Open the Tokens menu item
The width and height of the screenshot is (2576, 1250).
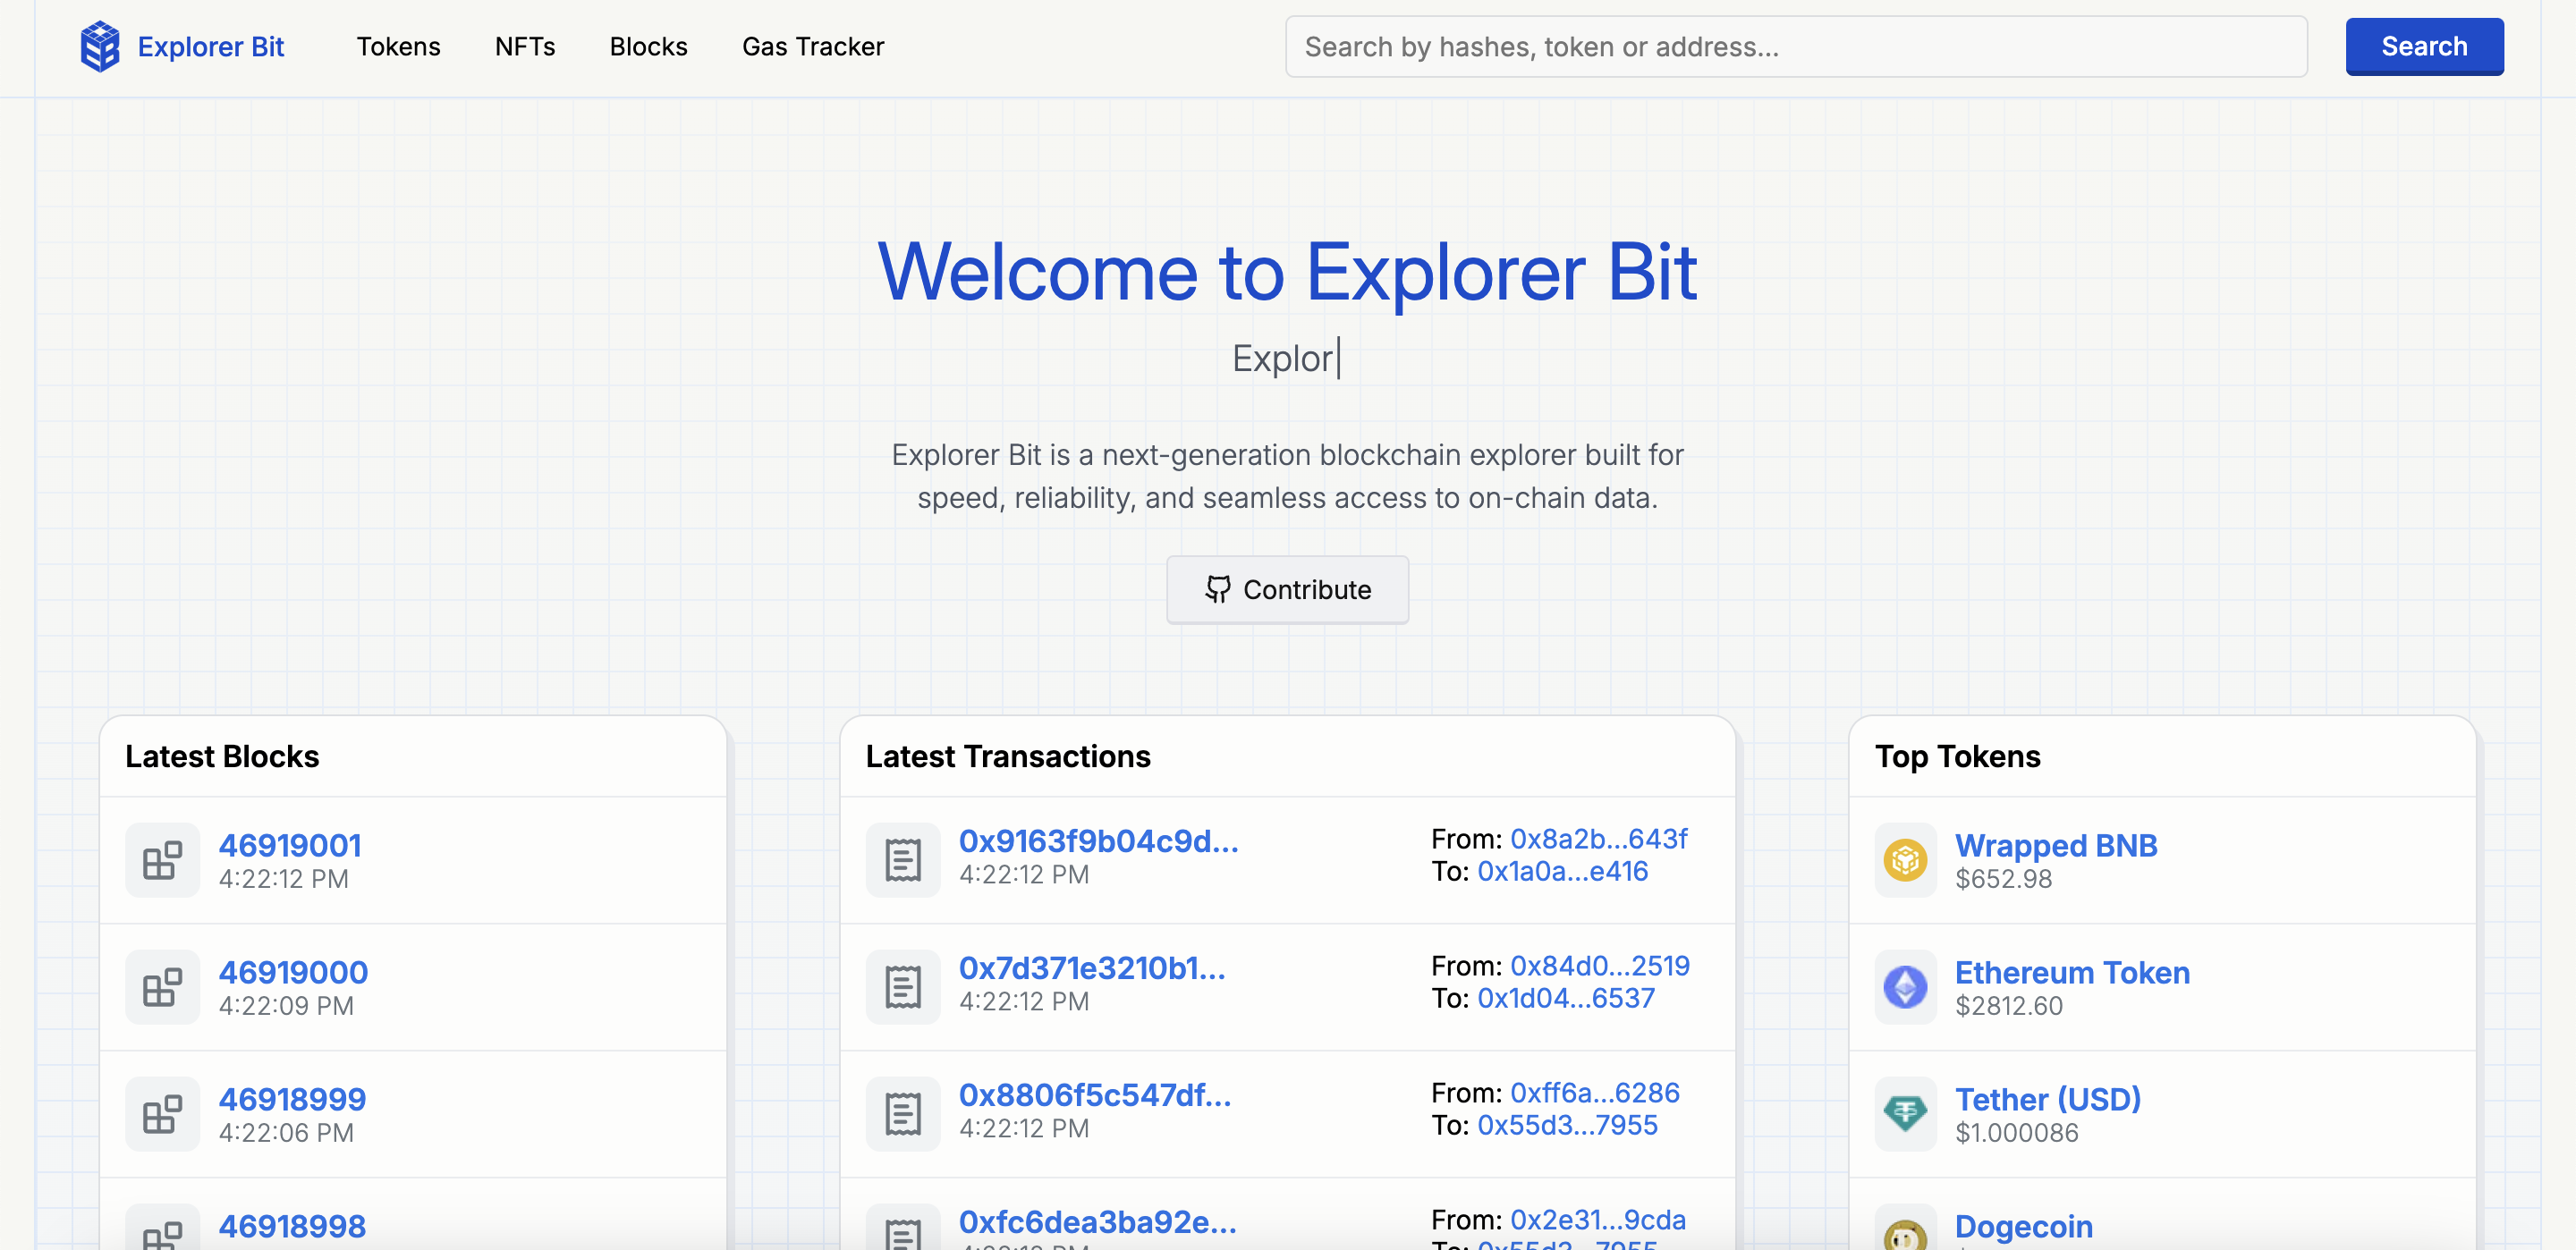click(398, 47)
